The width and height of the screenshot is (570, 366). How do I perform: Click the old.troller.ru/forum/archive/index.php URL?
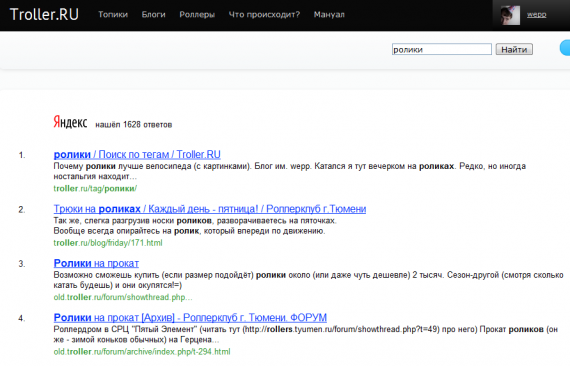point(142,352)
